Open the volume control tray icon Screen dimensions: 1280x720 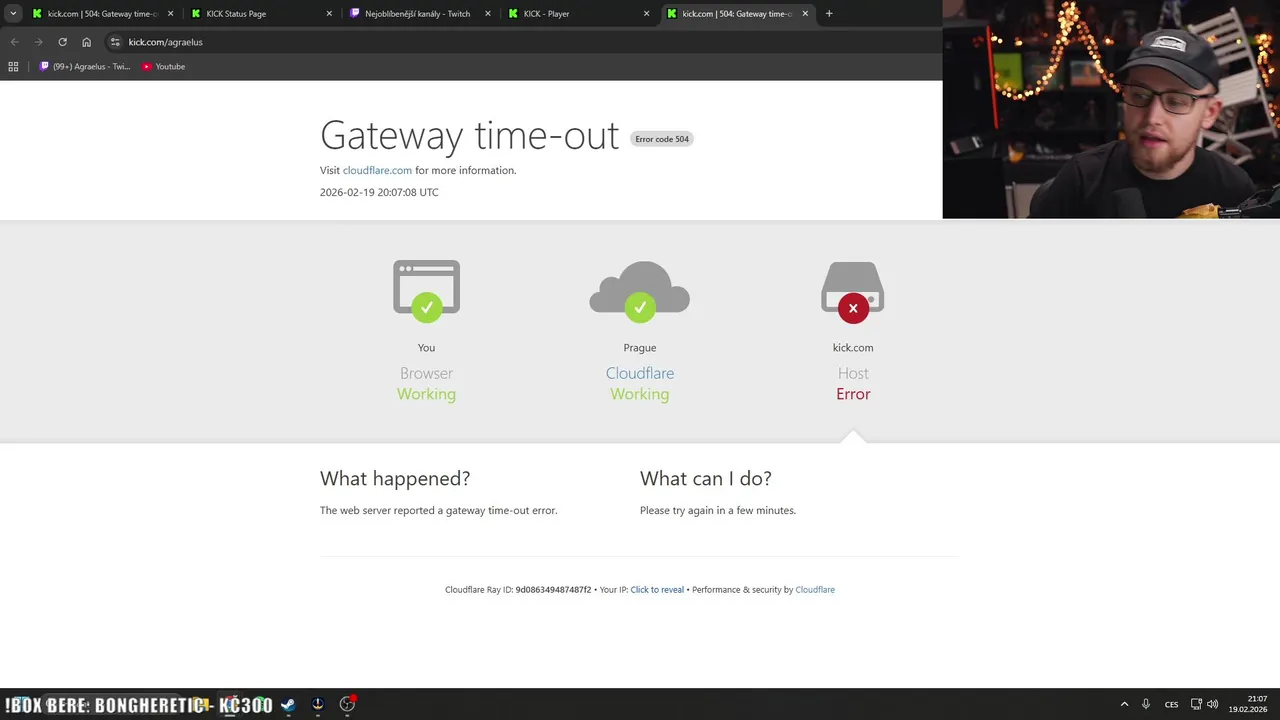coord(1212,704)
